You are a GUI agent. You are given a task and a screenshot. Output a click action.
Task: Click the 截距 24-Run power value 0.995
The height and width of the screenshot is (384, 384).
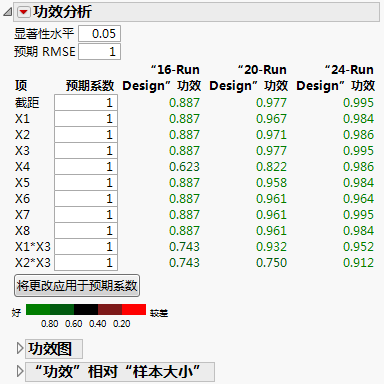(358, 103)
